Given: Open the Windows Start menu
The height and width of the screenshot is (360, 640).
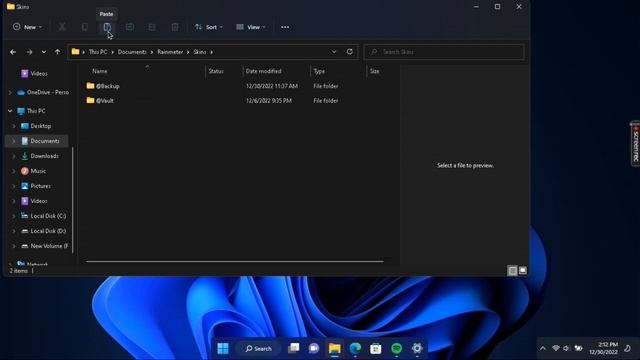Looking at the screenshot, I should pyautogui.click(x=223, y=349).
